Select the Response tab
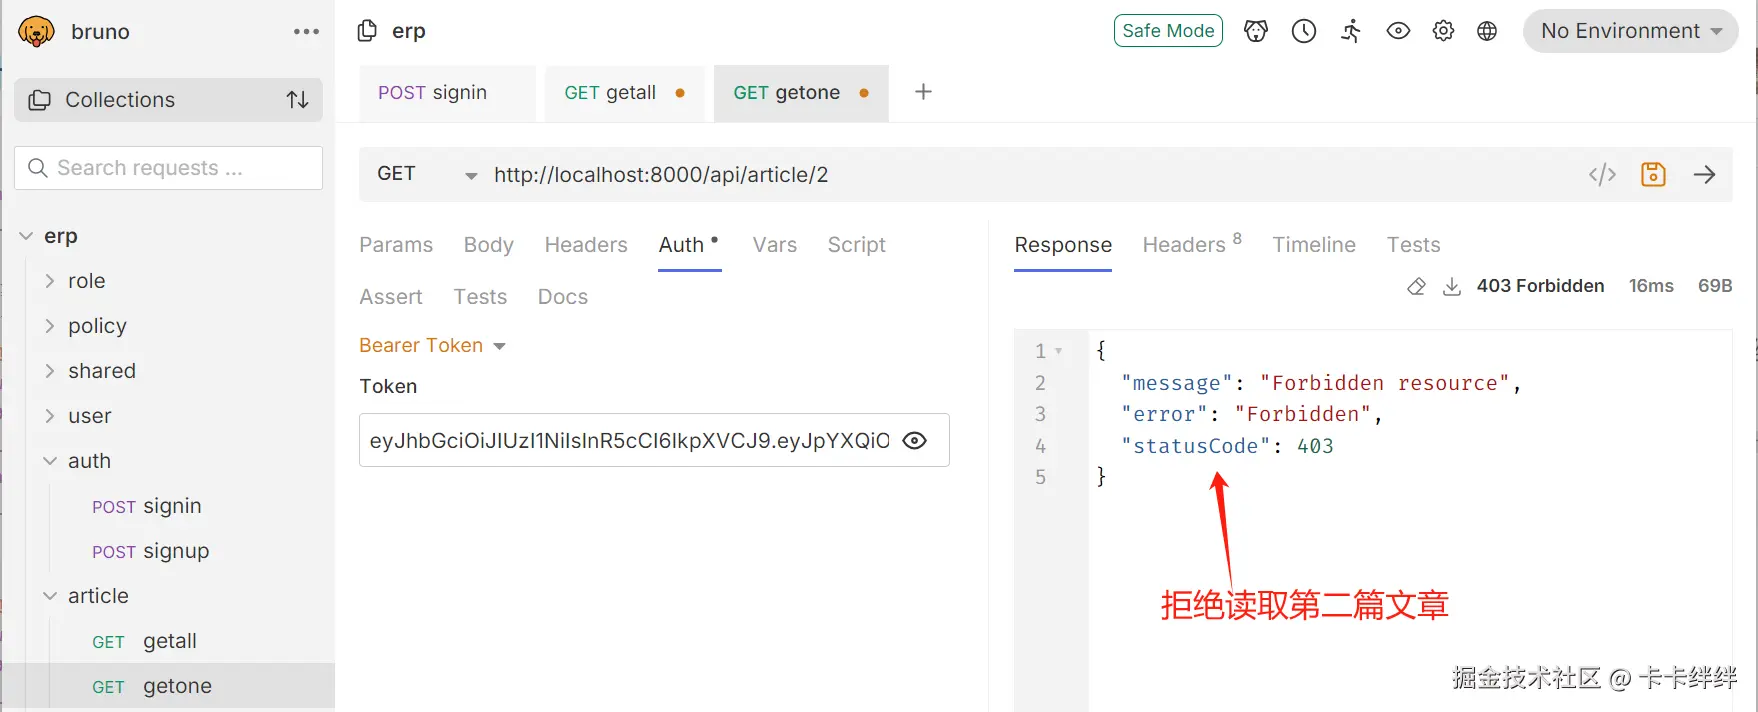The height and width of the screenshot is (712, 1758). click(x=1063, y=245)
